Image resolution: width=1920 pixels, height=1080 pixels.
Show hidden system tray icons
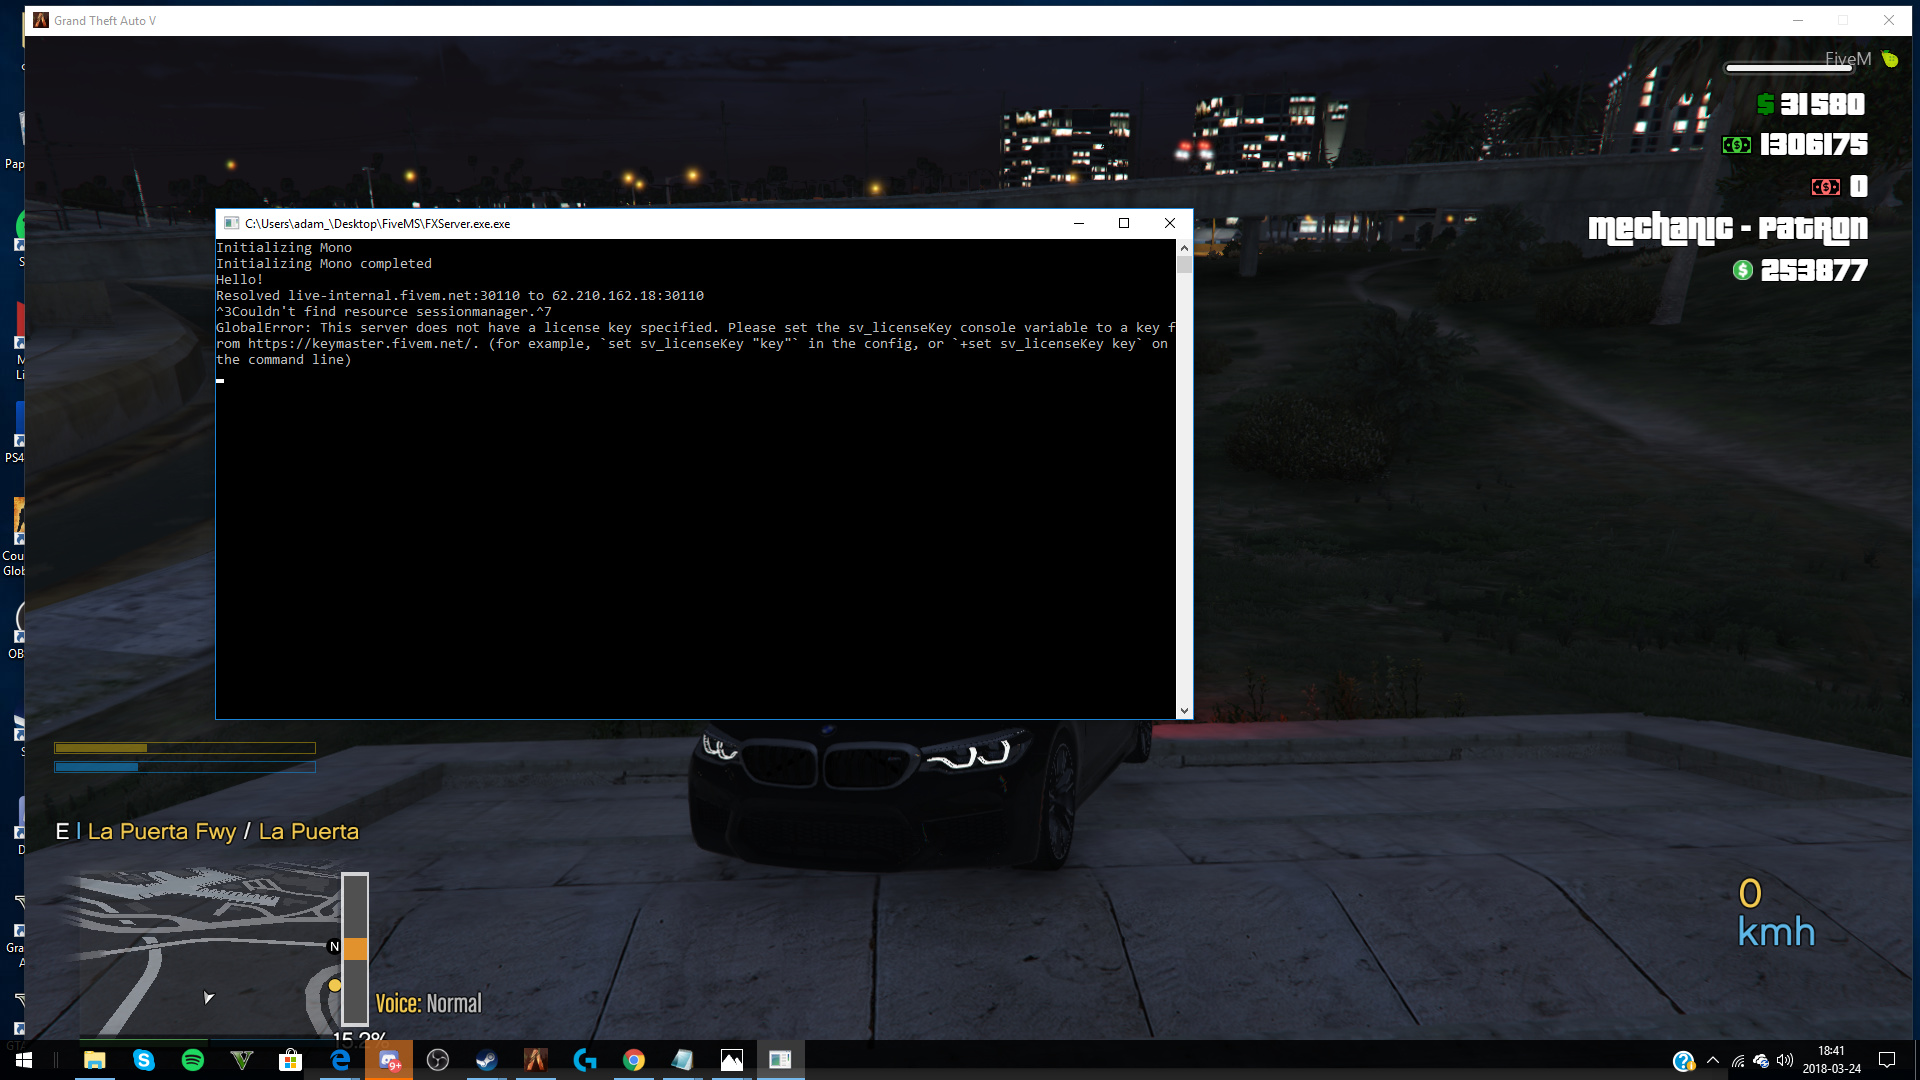click(x=1713, y=1061)
